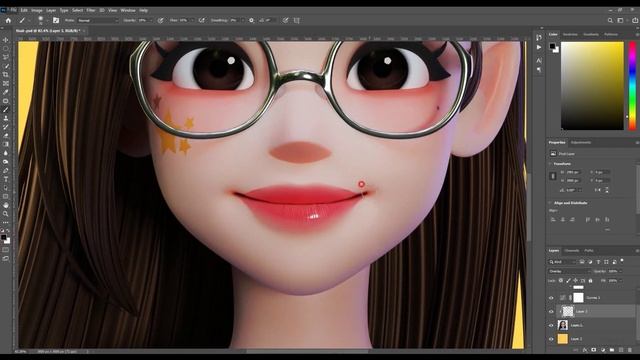640x360 pixels.
Task: Click the Home icon in options bar
Action: click(8, 20)
